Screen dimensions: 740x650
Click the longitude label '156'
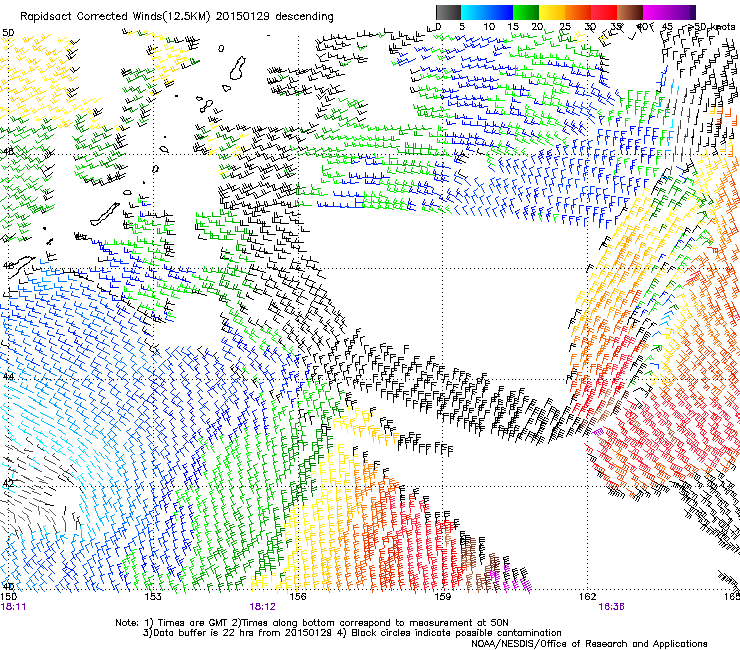pyautogui.click(x=298, y=597)
